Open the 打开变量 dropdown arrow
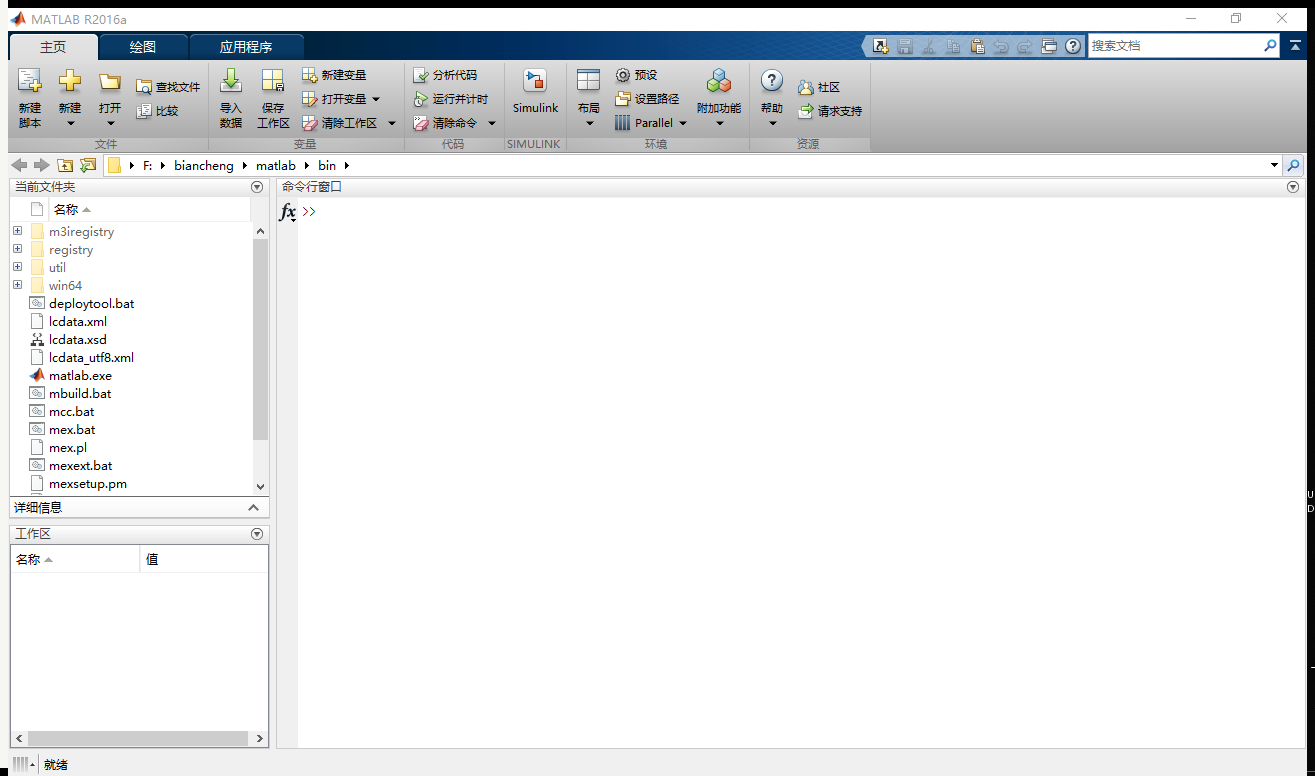The height and width of the screenshot is (776, 1315). 376,99
